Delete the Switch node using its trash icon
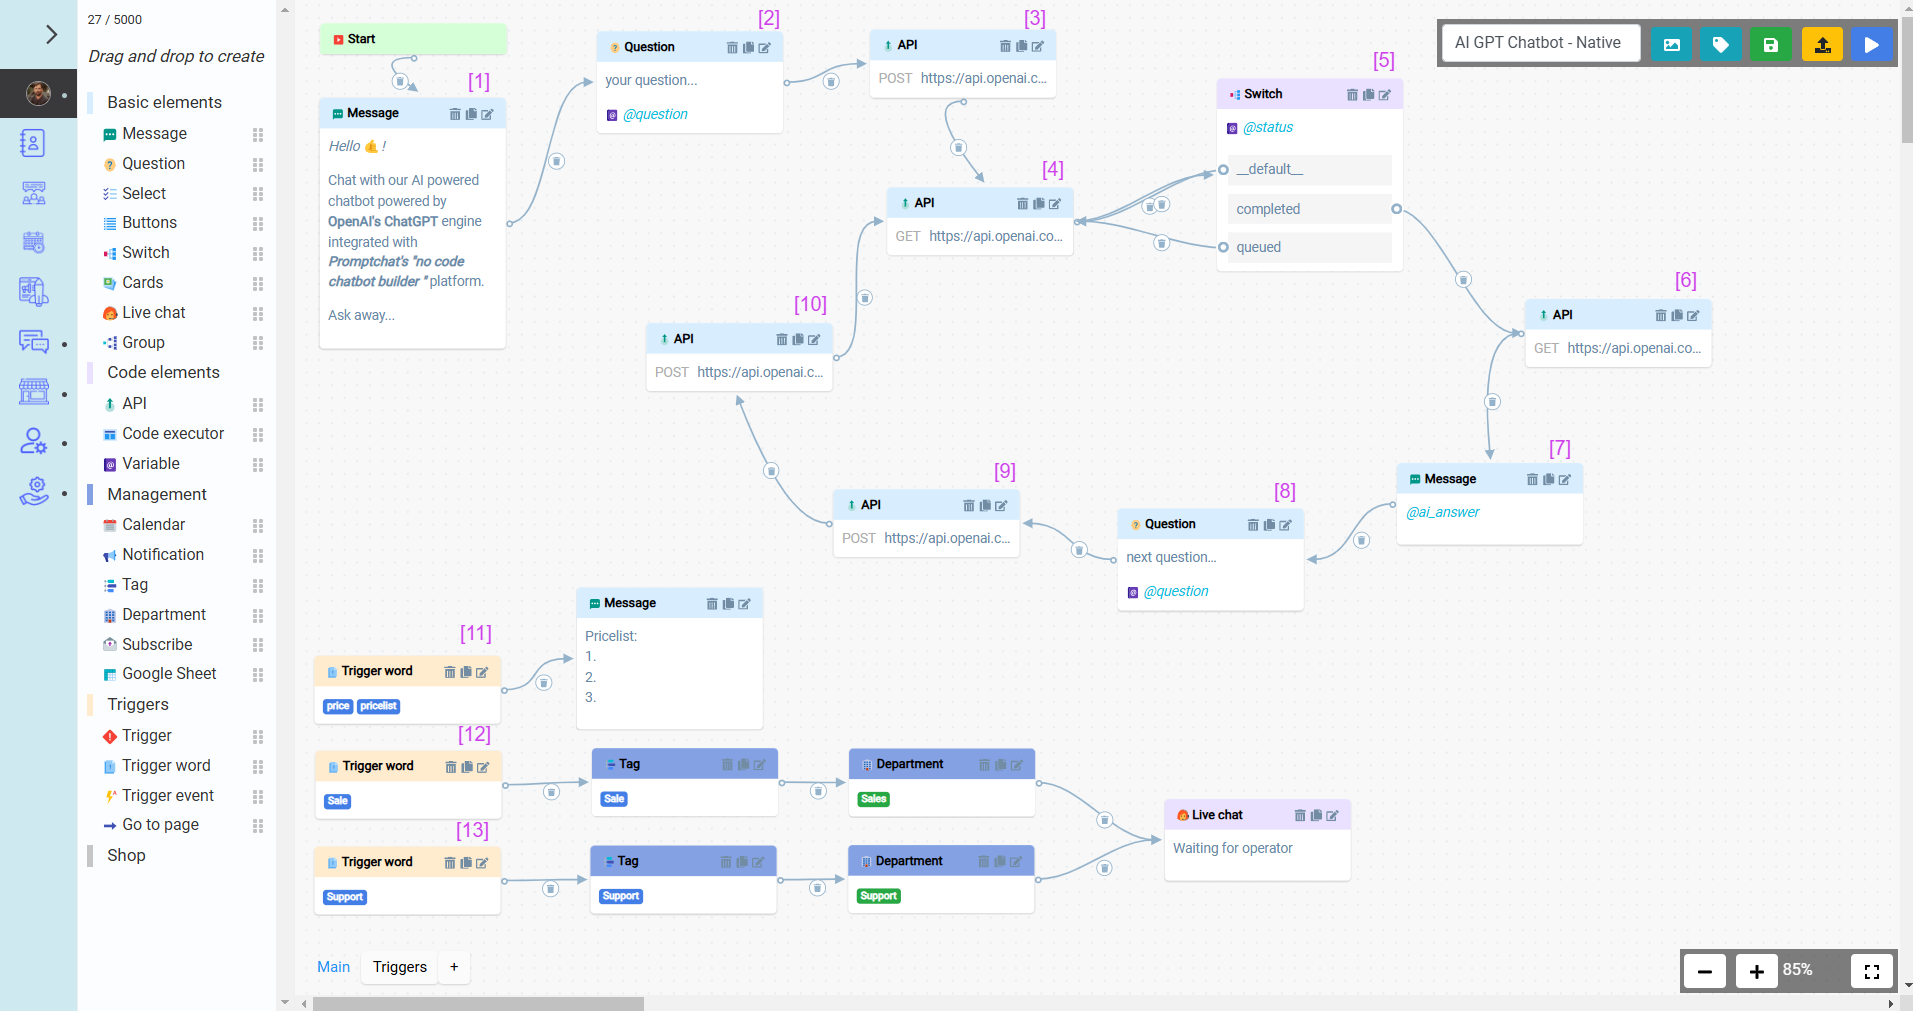Image resolution: width=1913 pixels, height=1011 pixels. pos(1352,95)
